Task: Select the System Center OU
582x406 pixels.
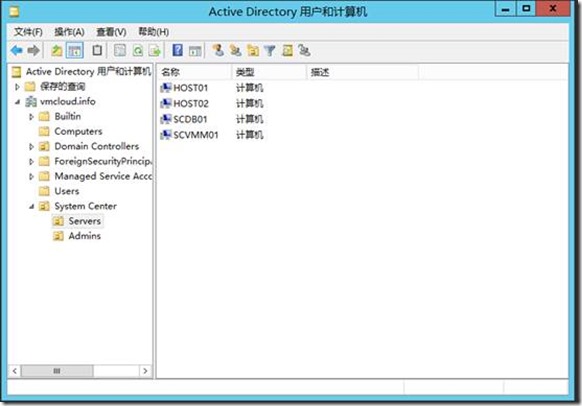Action: [85, 206]
